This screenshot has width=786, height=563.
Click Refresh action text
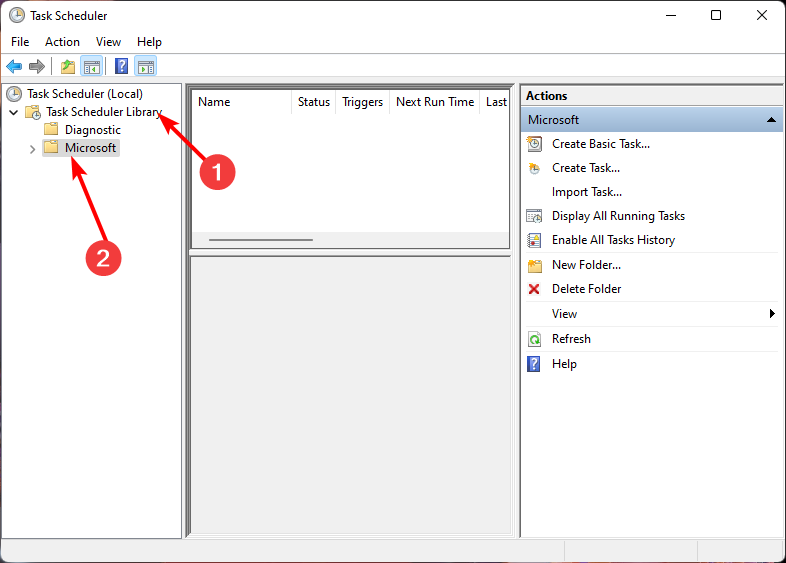571,339
